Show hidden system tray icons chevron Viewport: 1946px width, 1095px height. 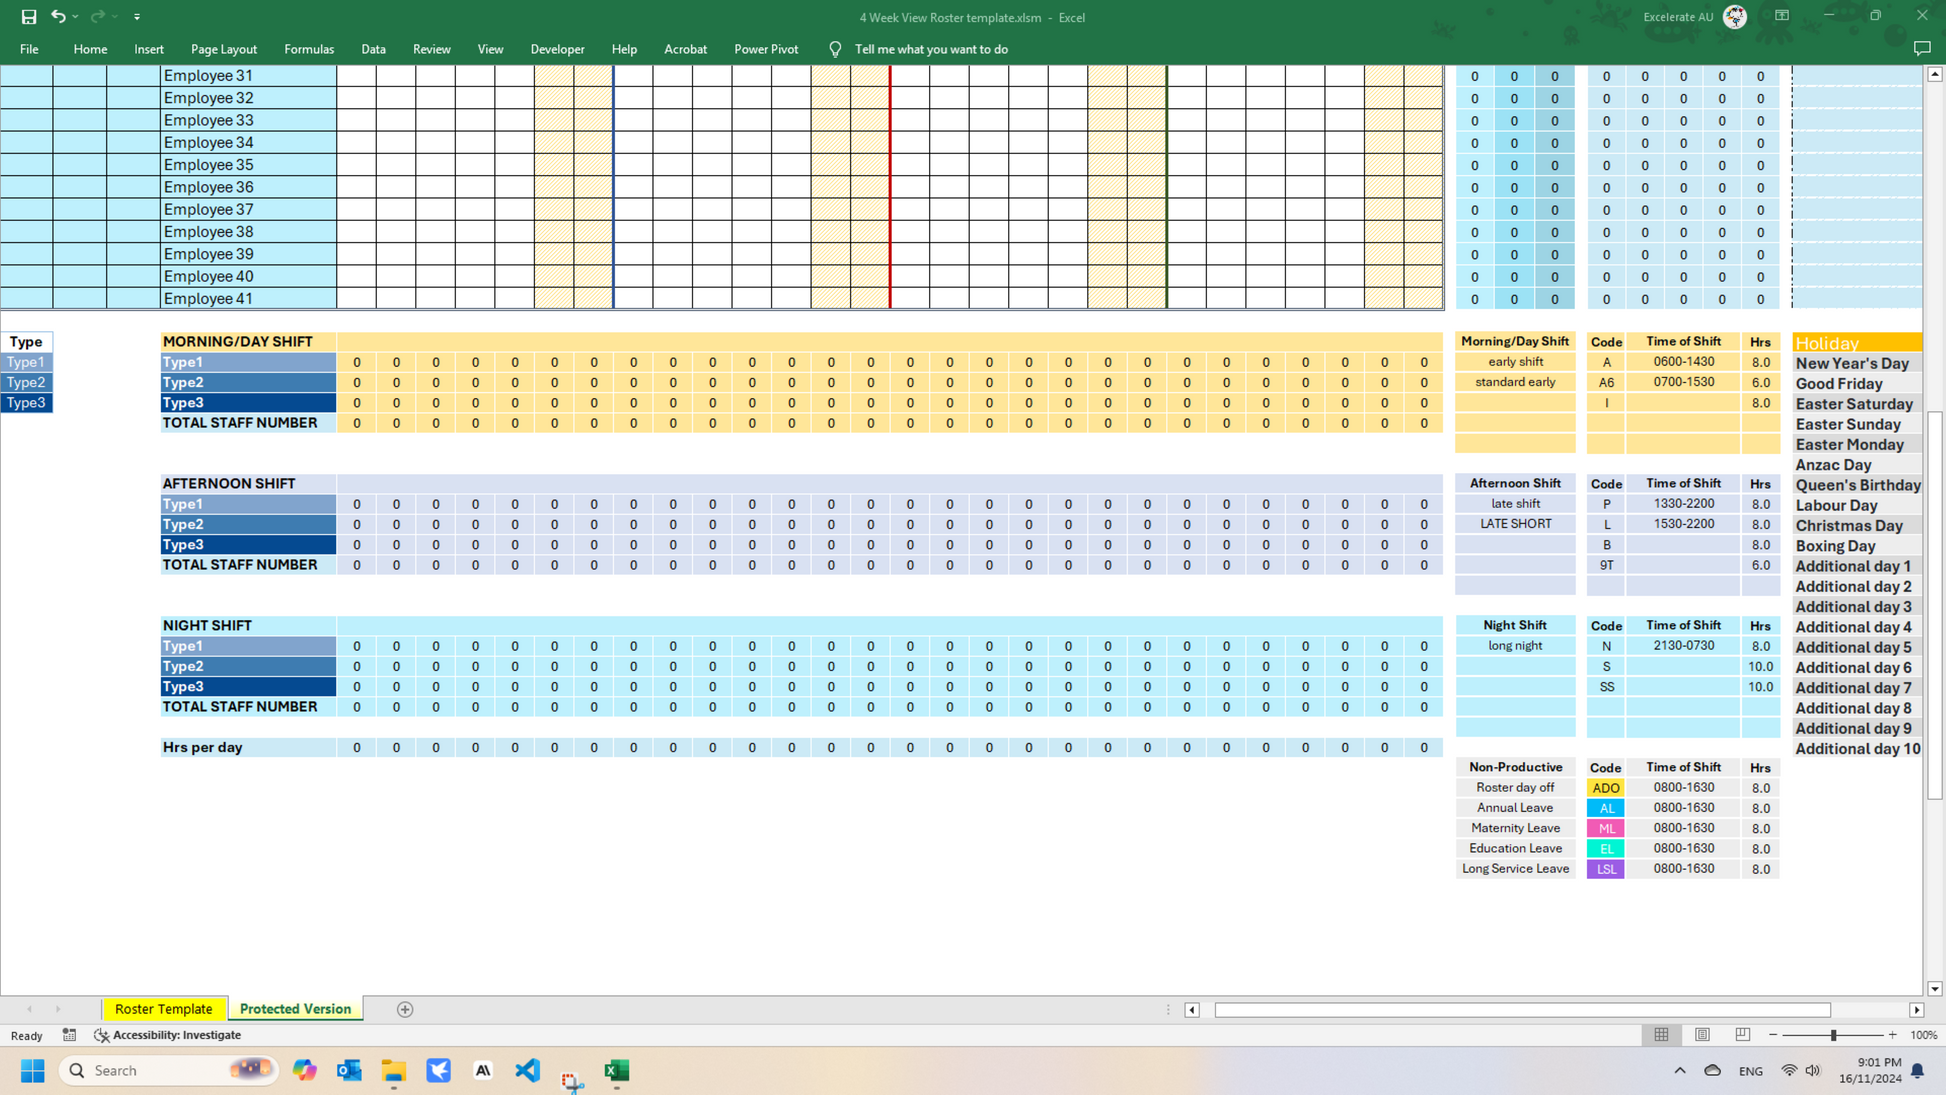tap(1680, 1070)
